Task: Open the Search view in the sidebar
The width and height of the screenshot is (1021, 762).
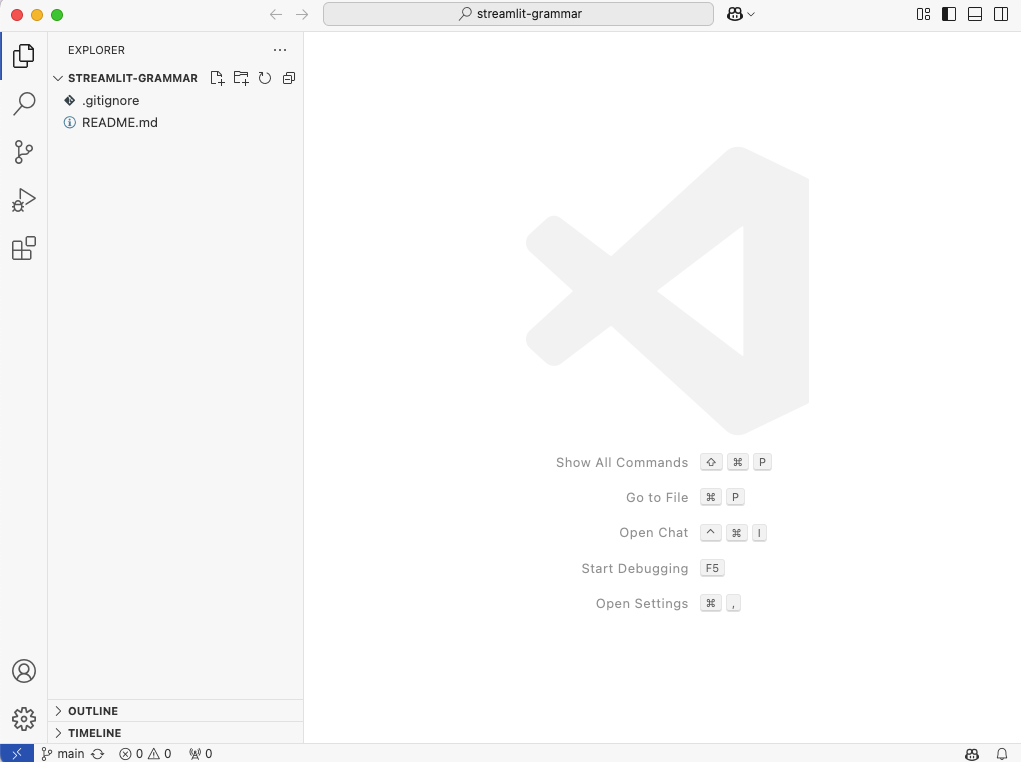Action: [23, 104]
